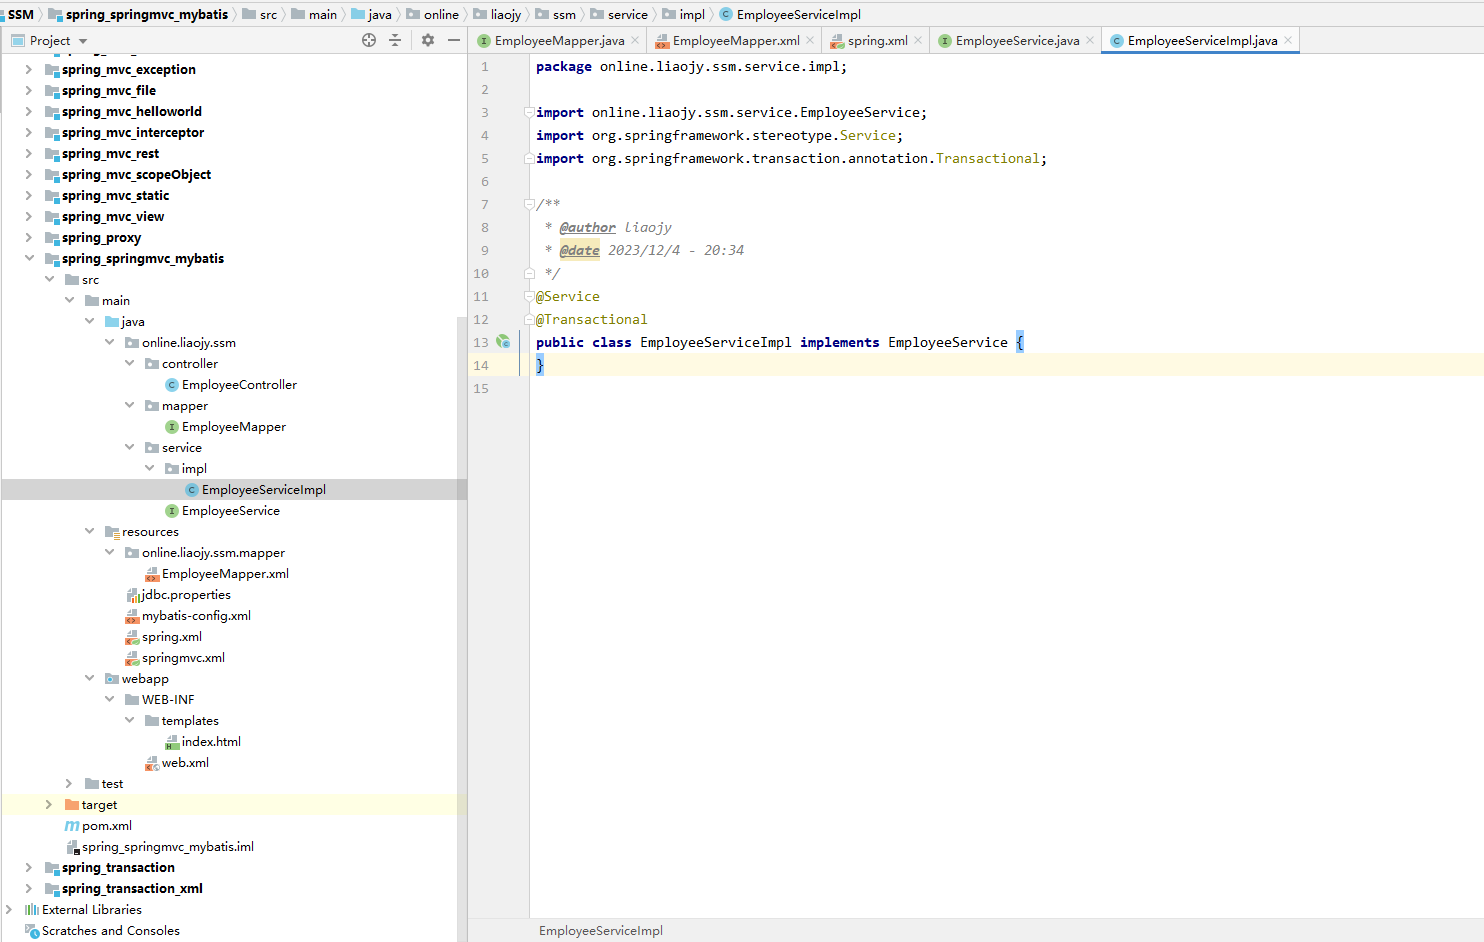Click line number 15 in the gutter

(481, 389)
